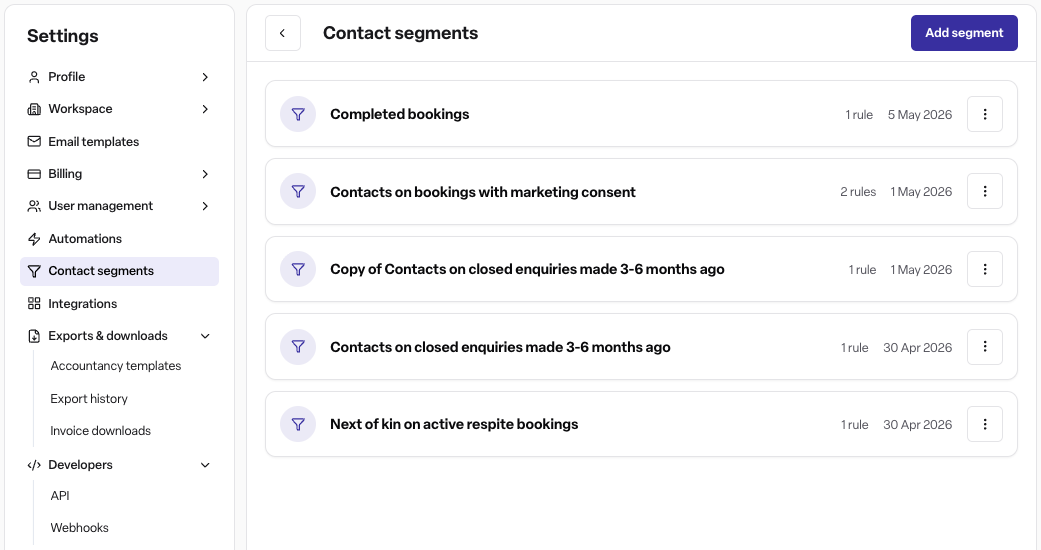Click the Billing label in sidebar
This screenshot has width=1041, height=550.
pos(65,174)
